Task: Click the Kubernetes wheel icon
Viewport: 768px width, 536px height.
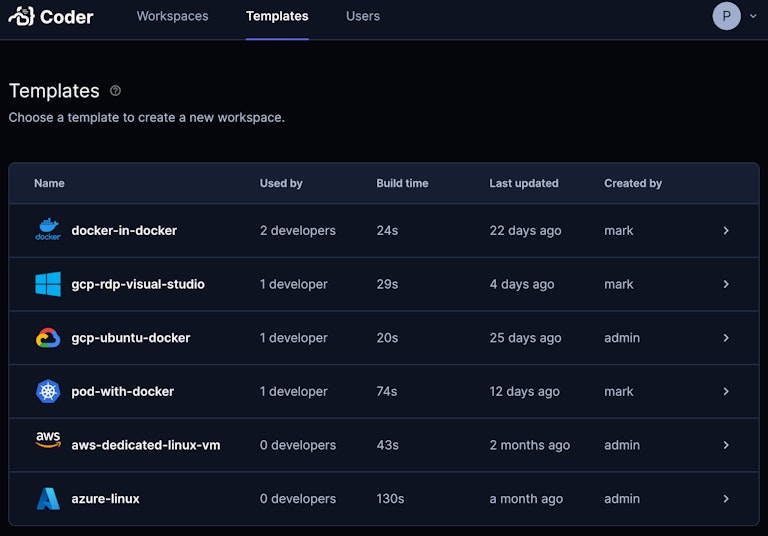Action: tap(48, 391)
